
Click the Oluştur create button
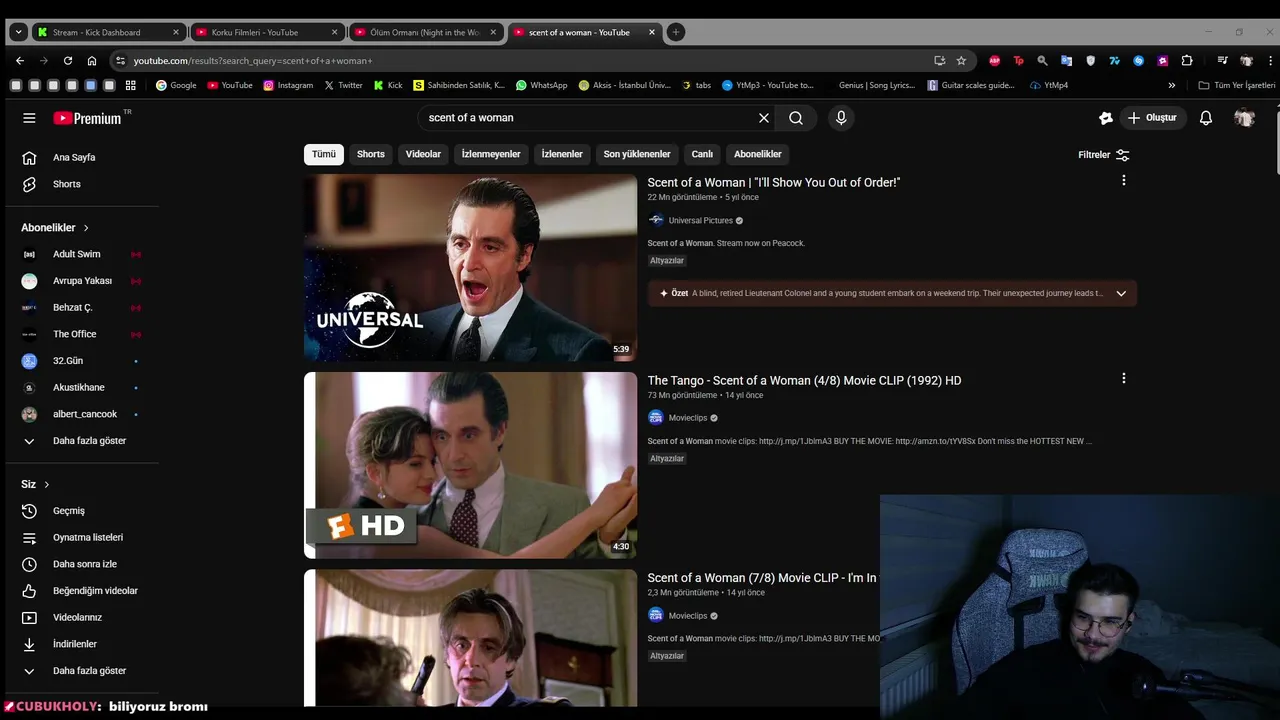click(x=1152, y=118)
